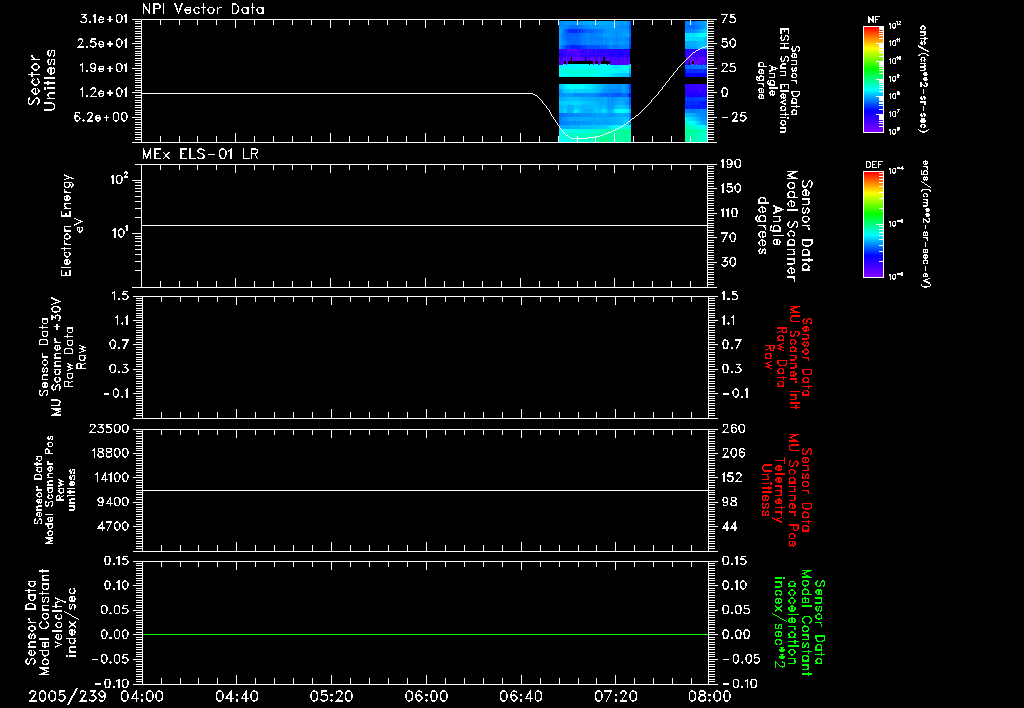Click the '1.9e+01' sector tick label
The height and width of the screenshot is (708, 1024).
click(x=104, y=68)
